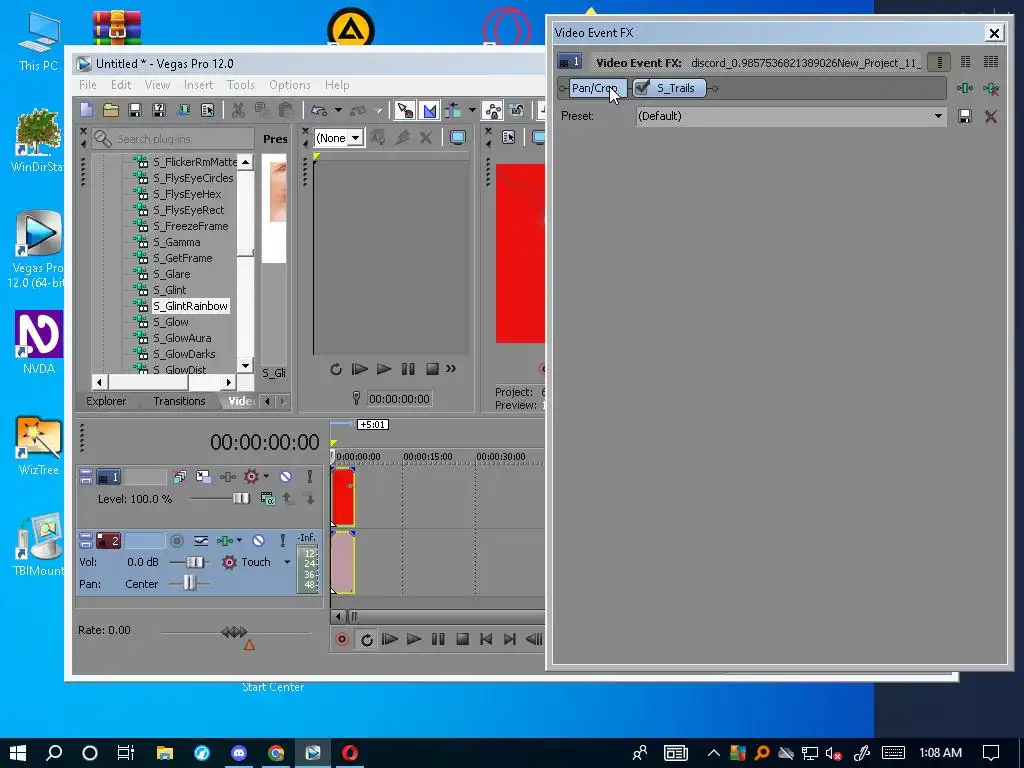Viewport: 1024px width, 768px height.
Task: Toggle the Auto Ripple toolbar button
Action: (453, 110)
